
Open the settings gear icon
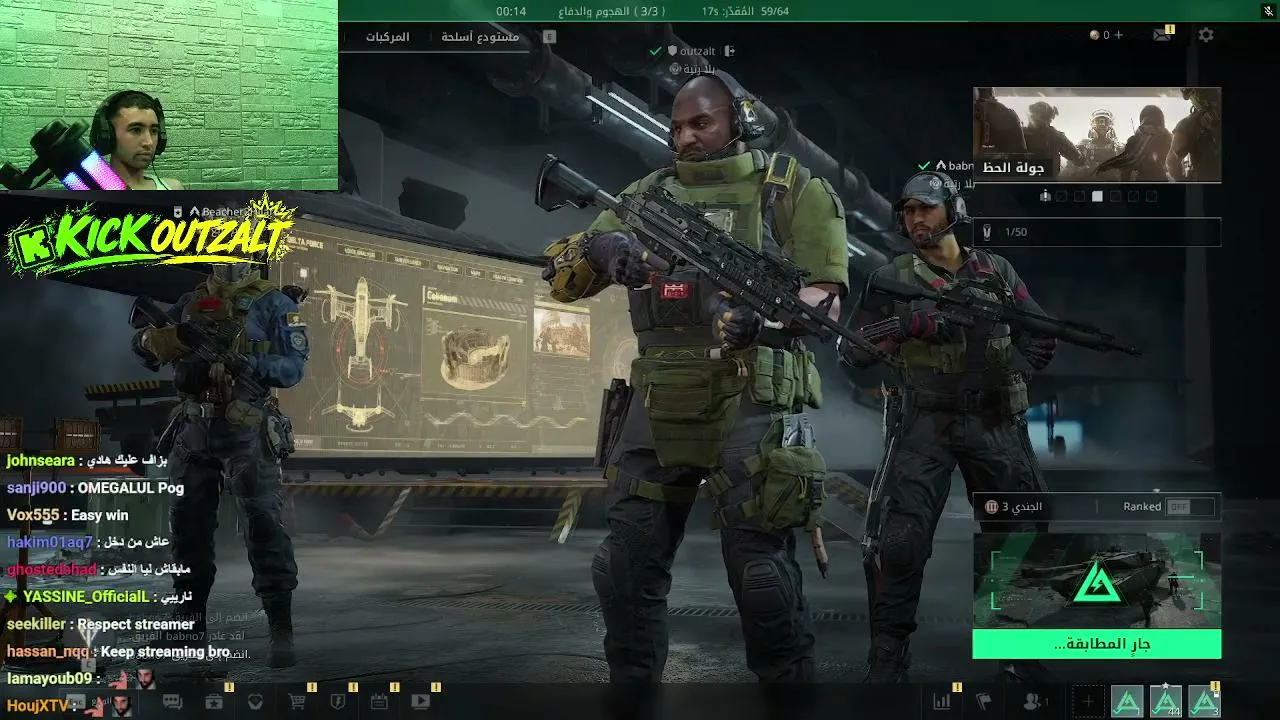pyautogui.click(x=1206, y=35)
